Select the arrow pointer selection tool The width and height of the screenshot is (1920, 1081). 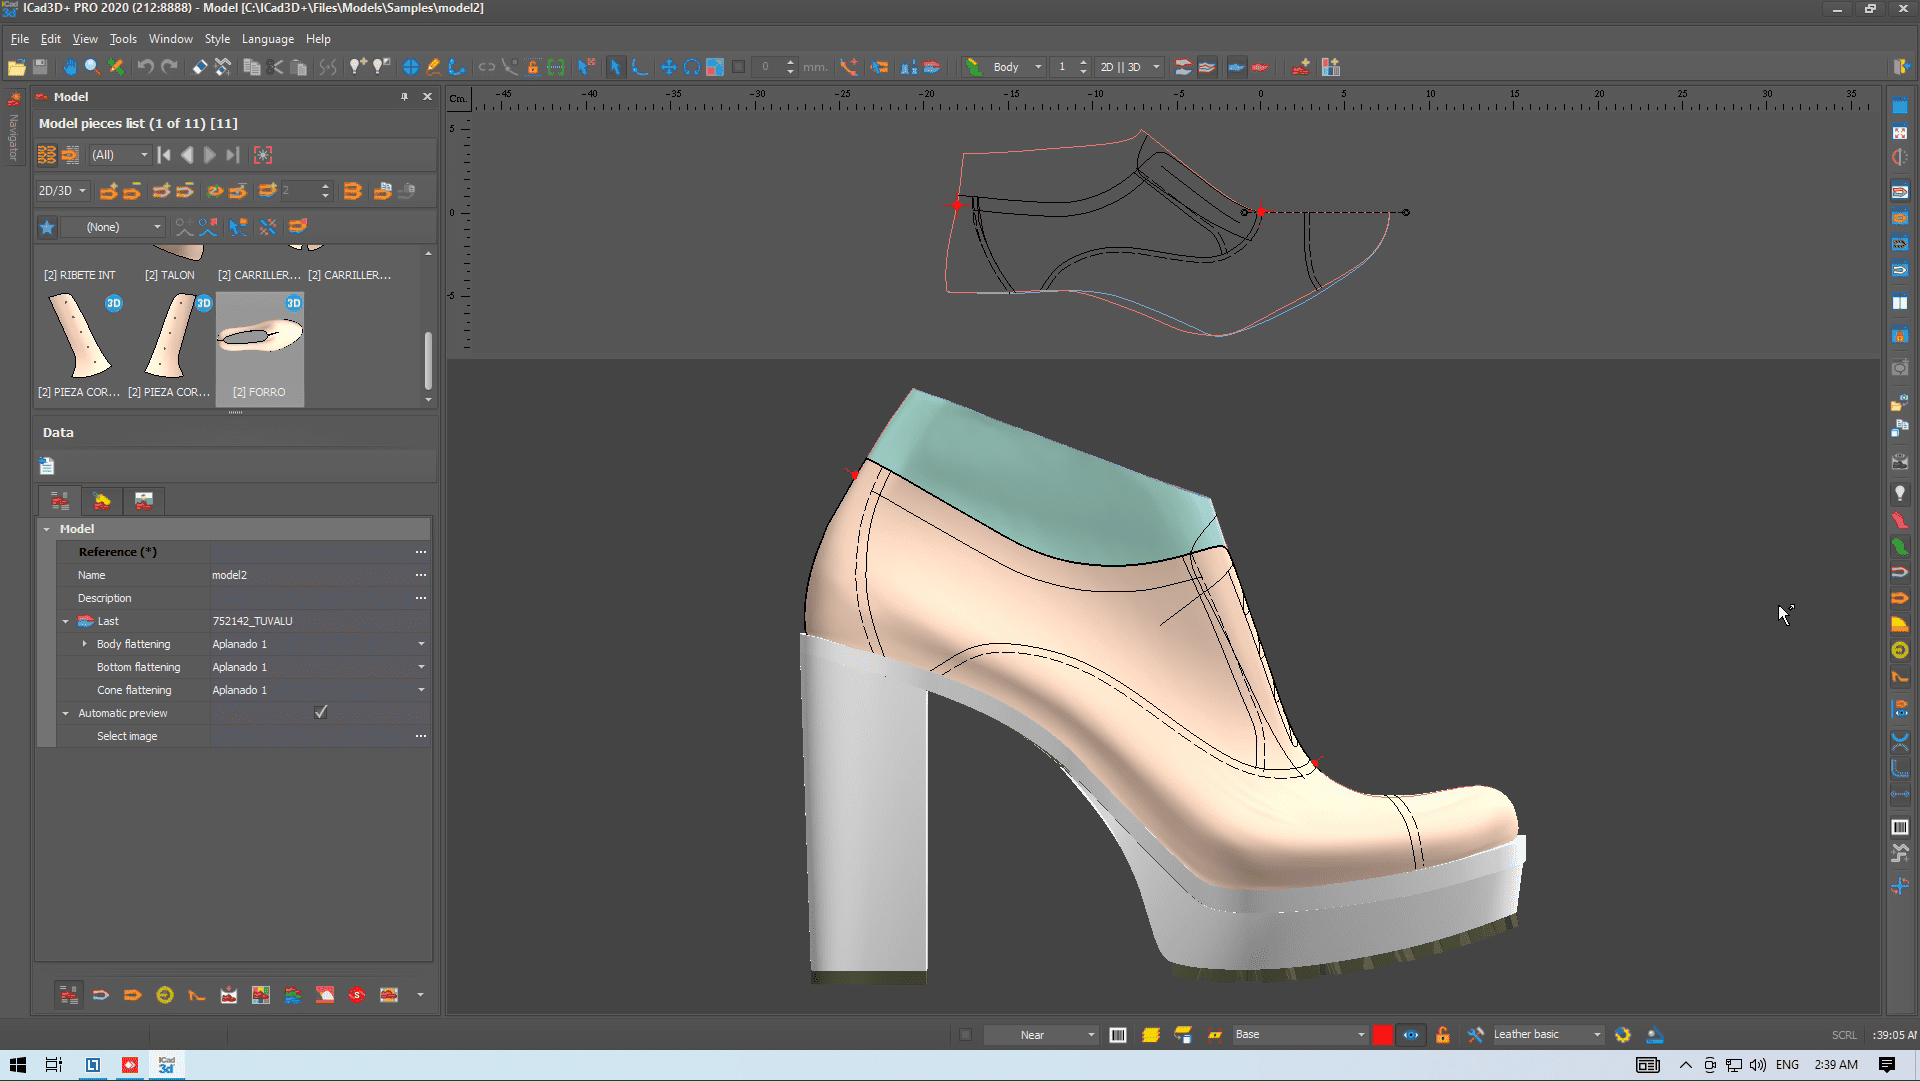[615, 67]
